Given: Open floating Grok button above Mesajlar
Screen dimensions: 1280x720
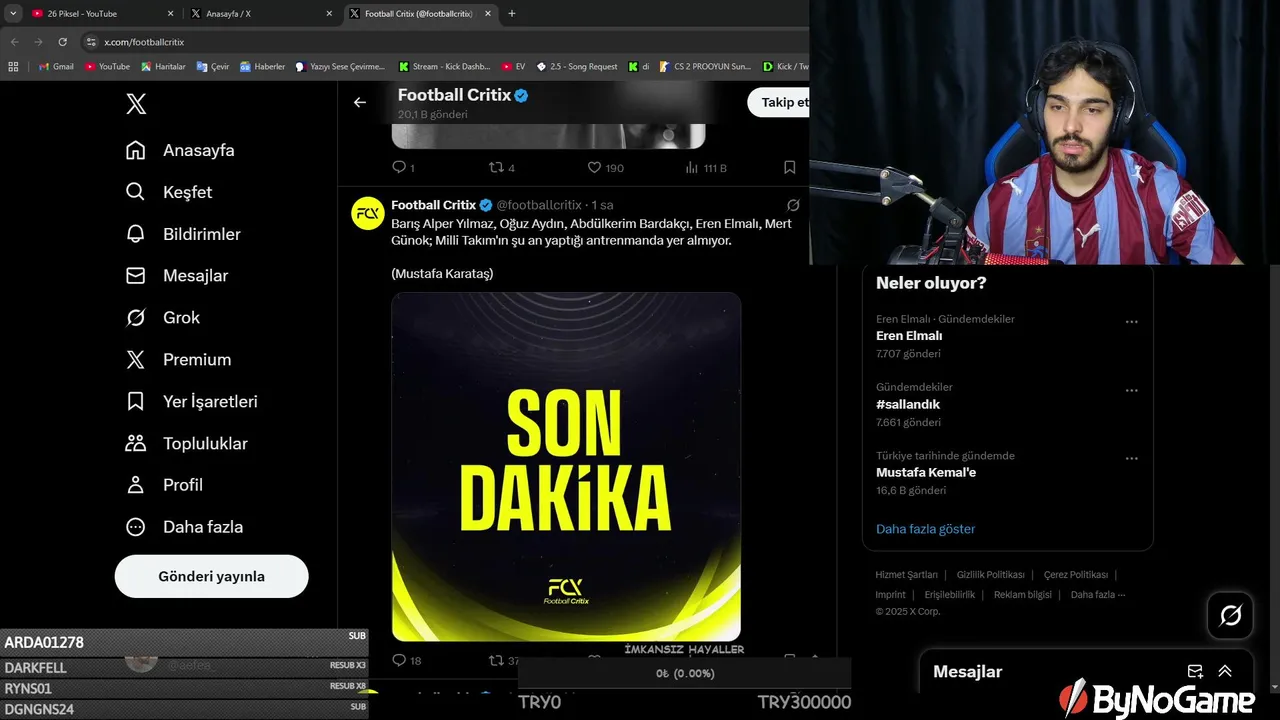Looking at the screenshot, I should coord(1230,615).
